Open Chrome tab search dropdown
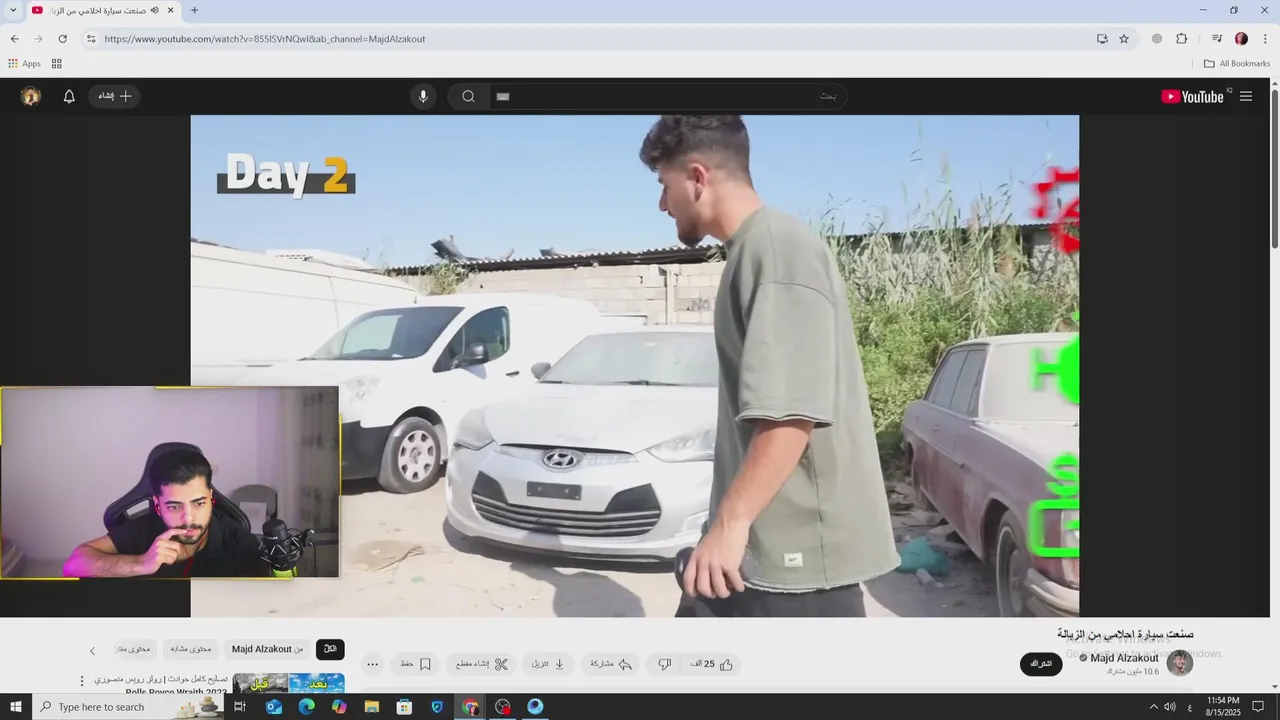The height and width of the screenshot is (720, 1280). click(13, 10)
